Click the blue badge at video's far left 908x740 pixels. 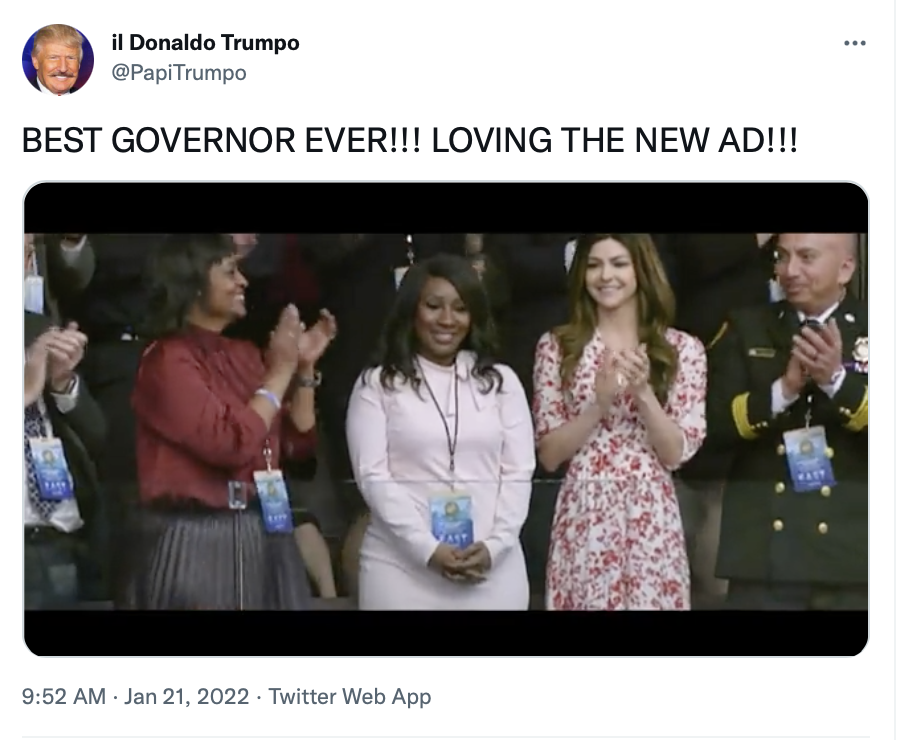tap(52, 469)
